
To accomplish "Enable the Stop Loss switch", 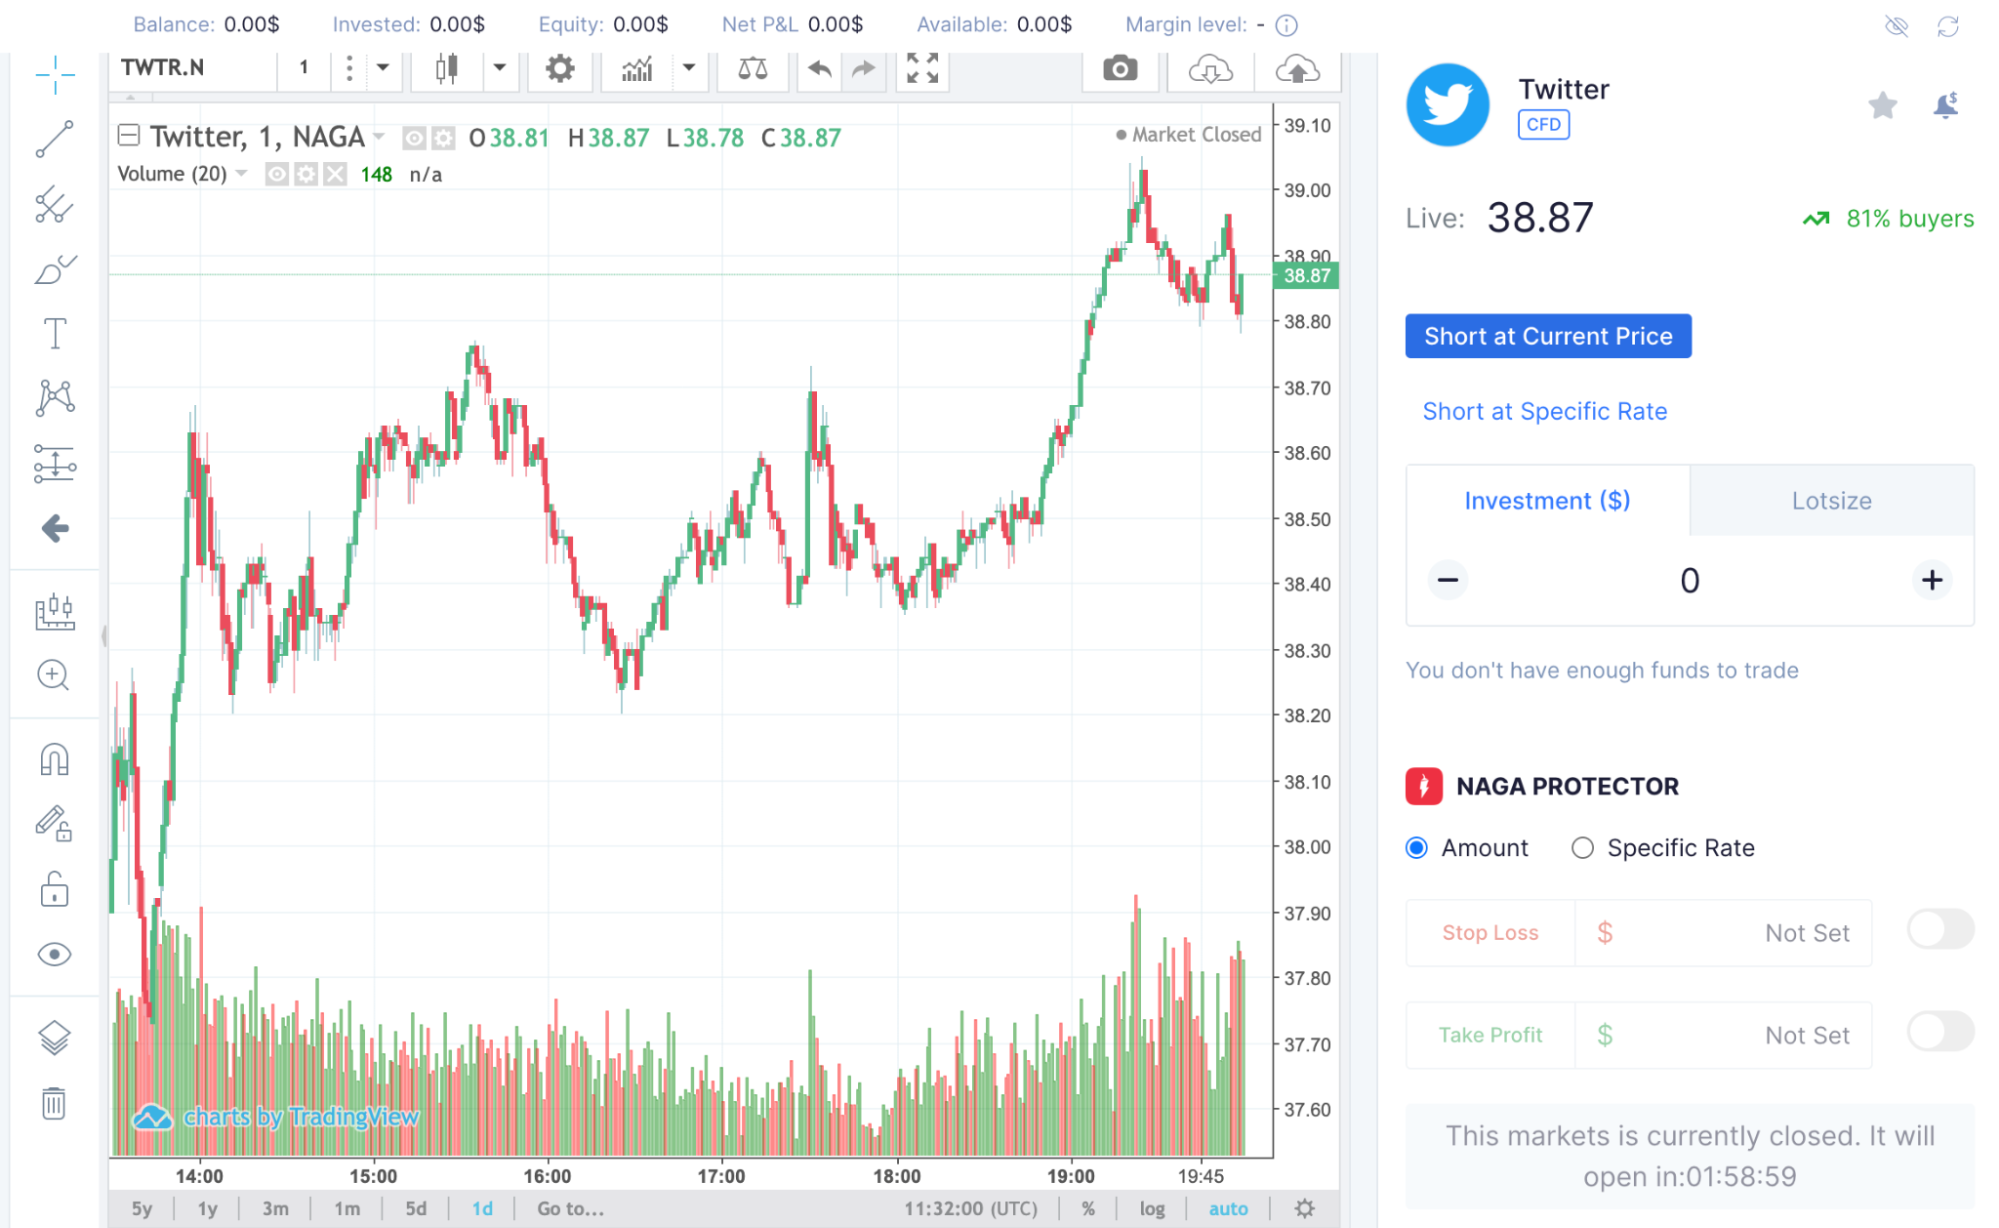I will click(1940, 929).
